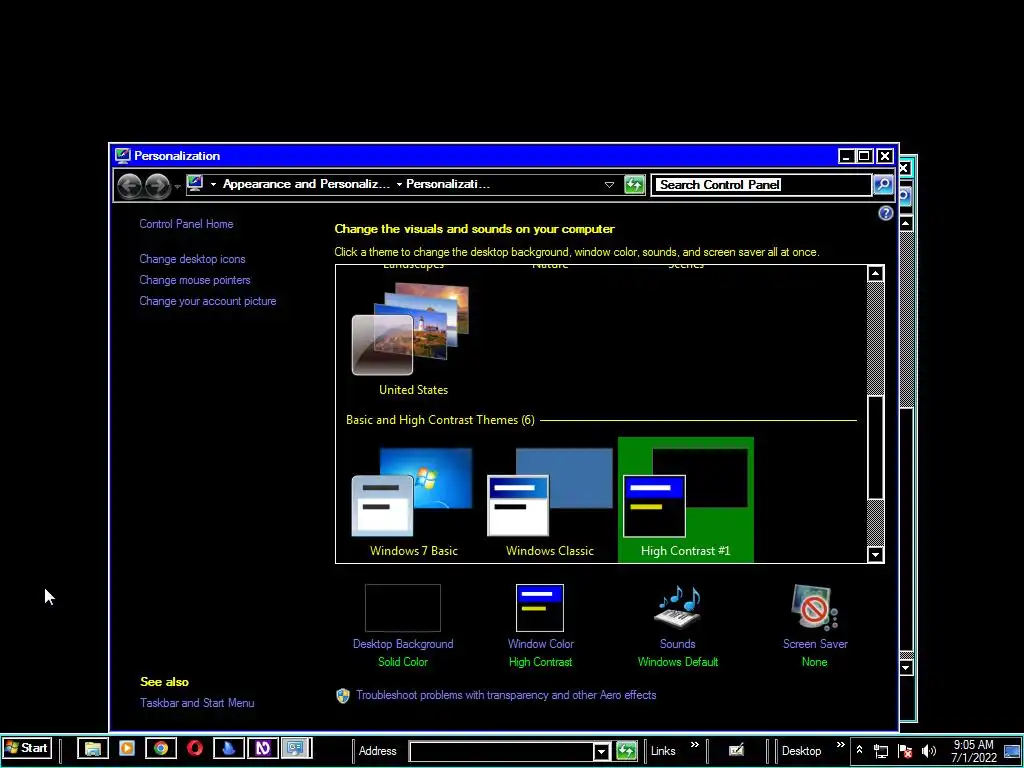Click the Sounds label link
This screenshot has width=1024, height=768.
(x=677, y=644)
